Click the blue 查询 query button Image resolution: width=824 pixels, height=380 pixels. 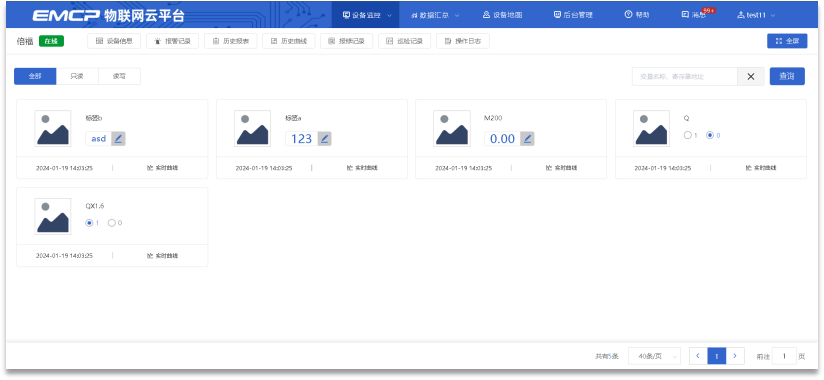pyautogui.click(x=787, y=76)
